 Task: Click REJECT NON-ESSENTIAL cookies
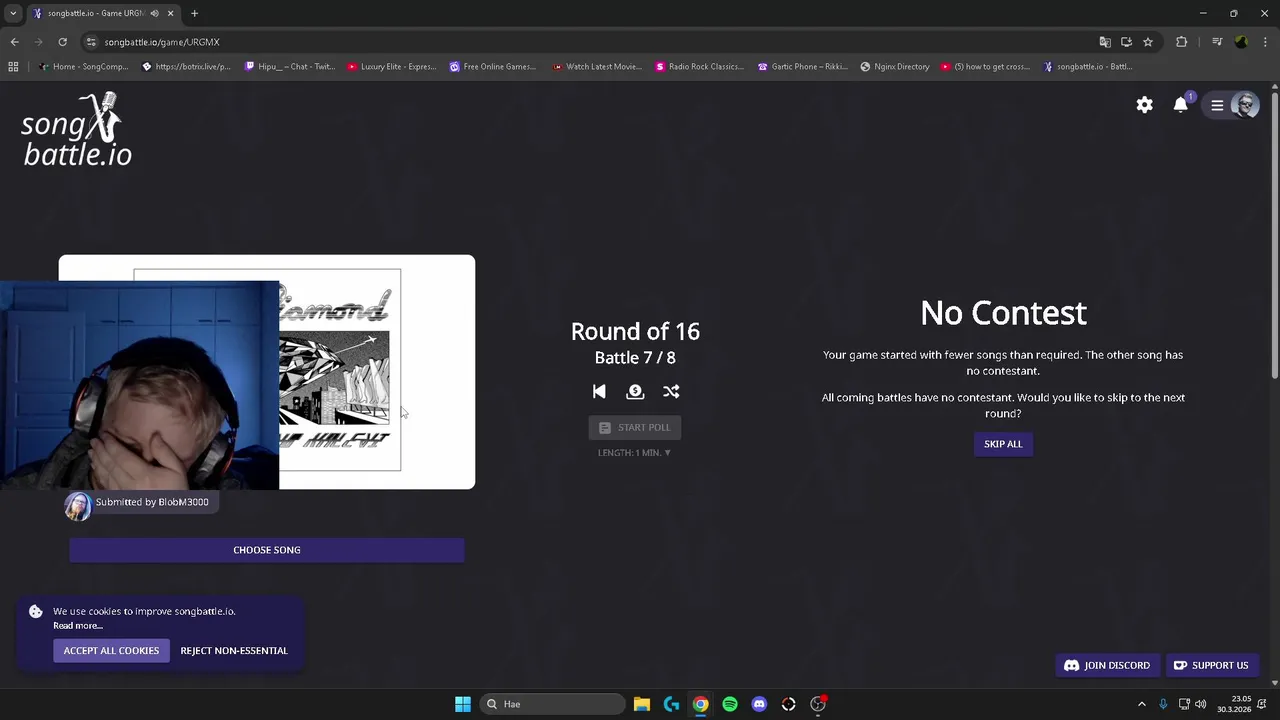coord(234,651)
